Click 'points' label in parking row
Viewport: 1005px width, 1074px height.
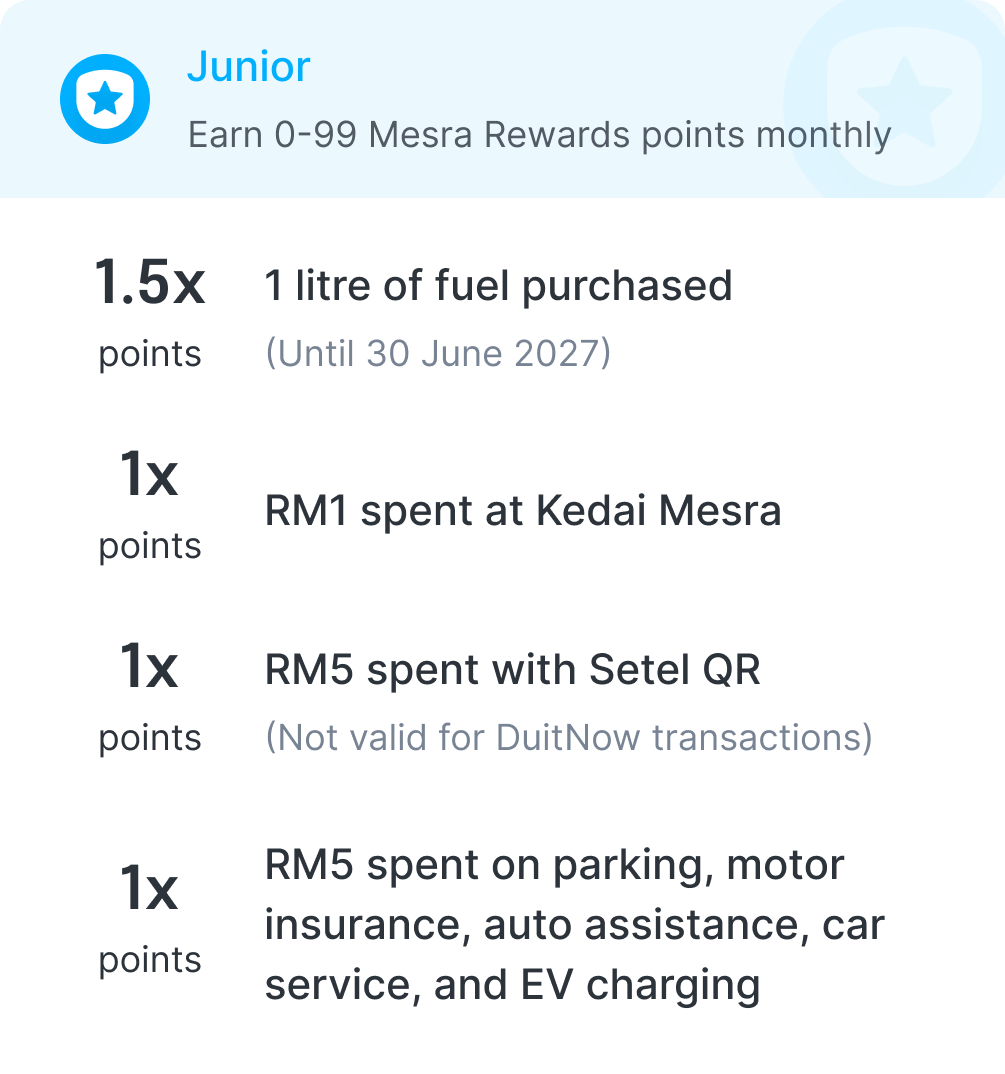pyautogui.click(x=150, y=960)
